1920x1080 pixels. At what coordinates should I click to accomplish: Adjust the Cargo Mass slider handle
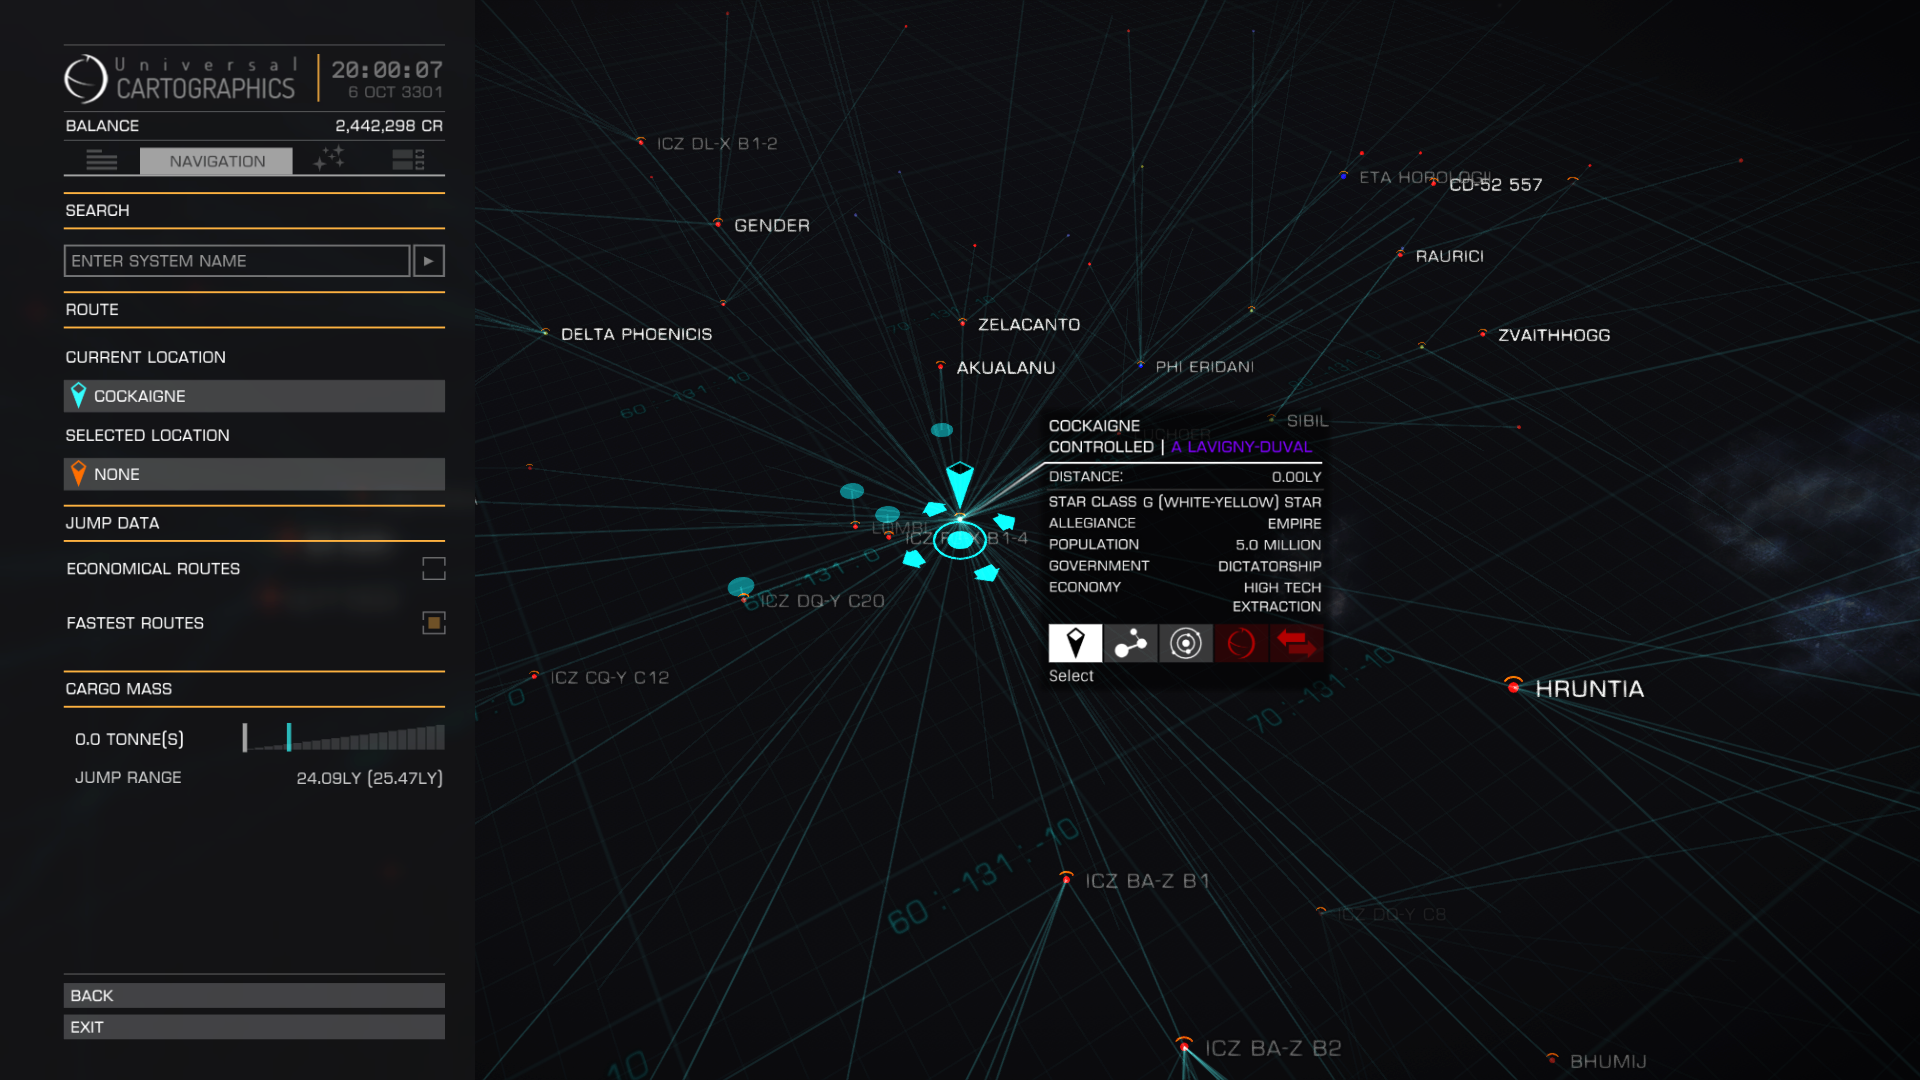(x=289, y=737)
